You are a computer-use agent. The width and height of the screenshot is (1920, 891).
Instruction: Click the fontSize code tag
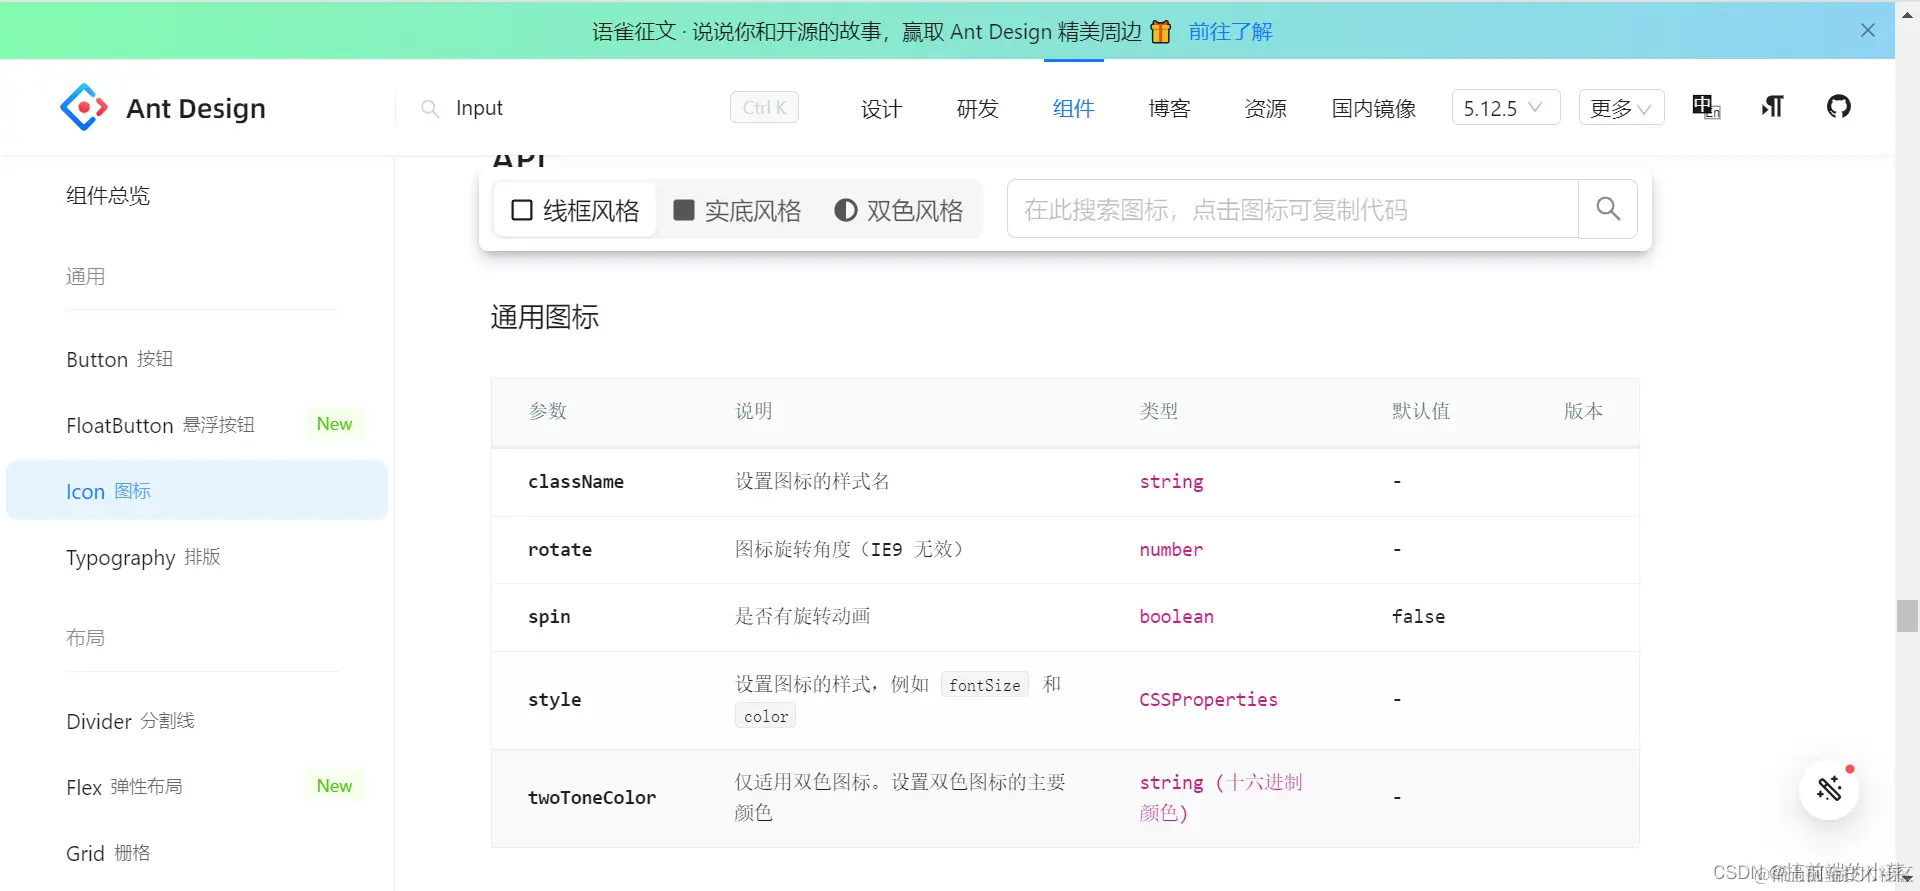click(984, 685)
